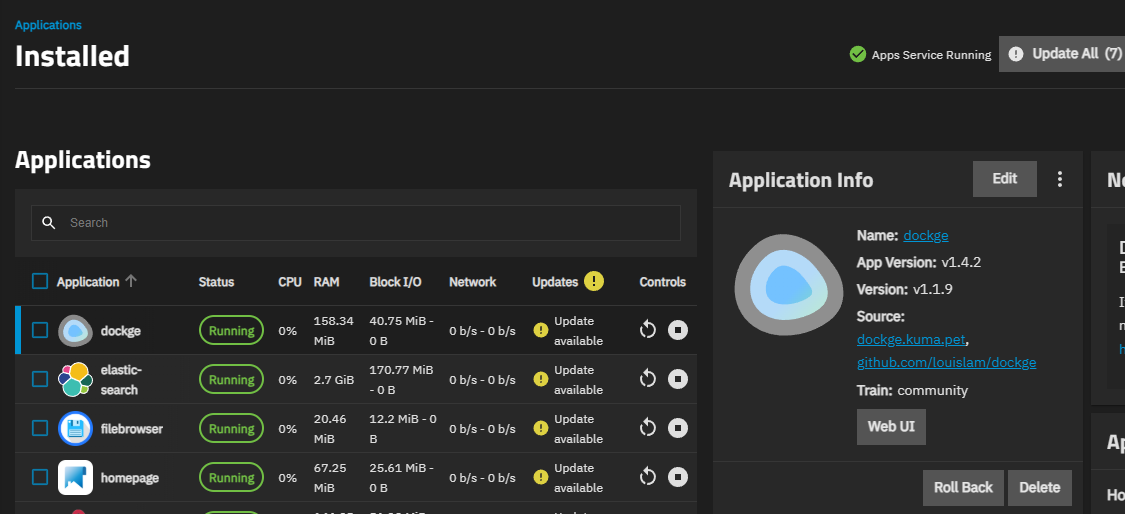The image size is (1125, 514).
Task: Click the Edit button
Action: click(1004, 179)
